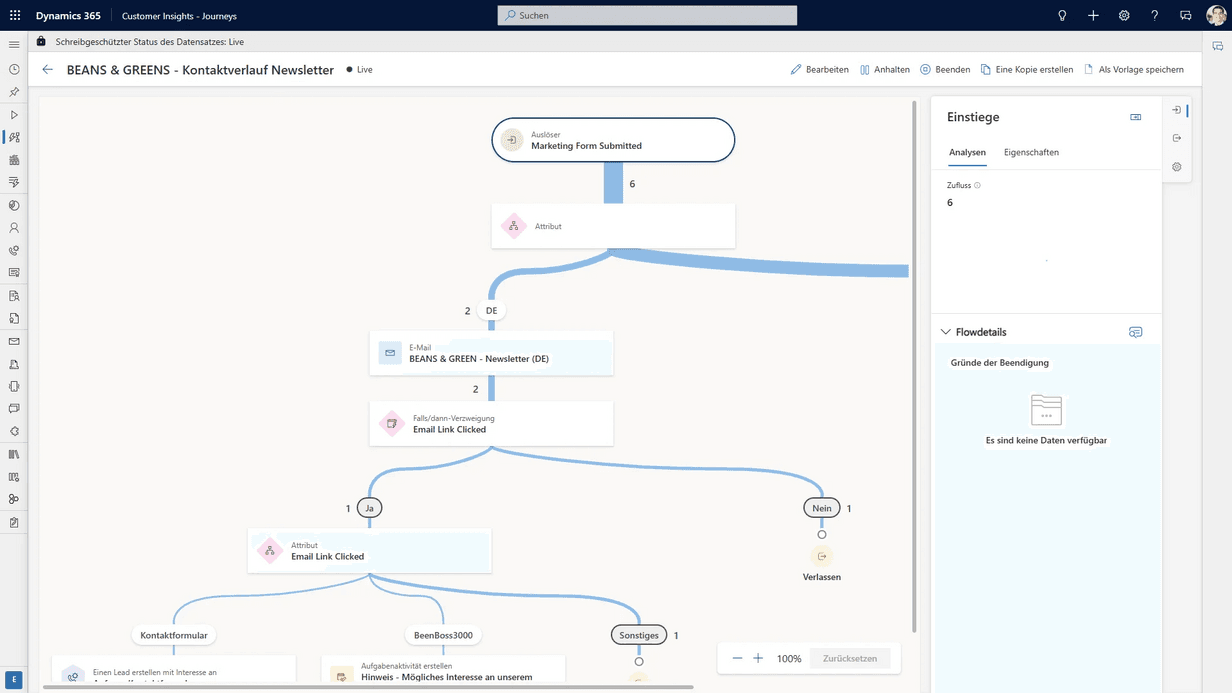Open the Dynamics 365 app launcher grid
Screen dimensions: 1232x693
click(x=15, y=16)
